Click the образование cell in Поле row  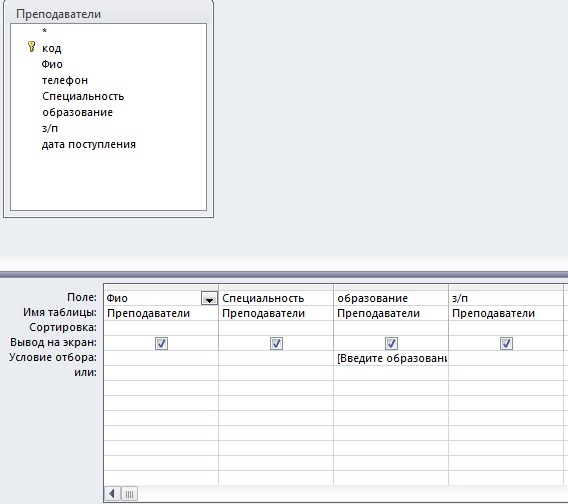391,298
